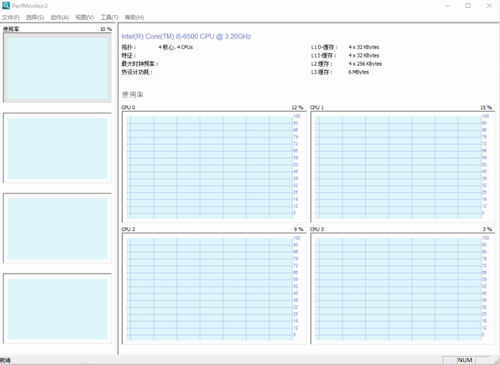
Task: Click the 最大时钟频率 label
Action: (x=139, y=64)
